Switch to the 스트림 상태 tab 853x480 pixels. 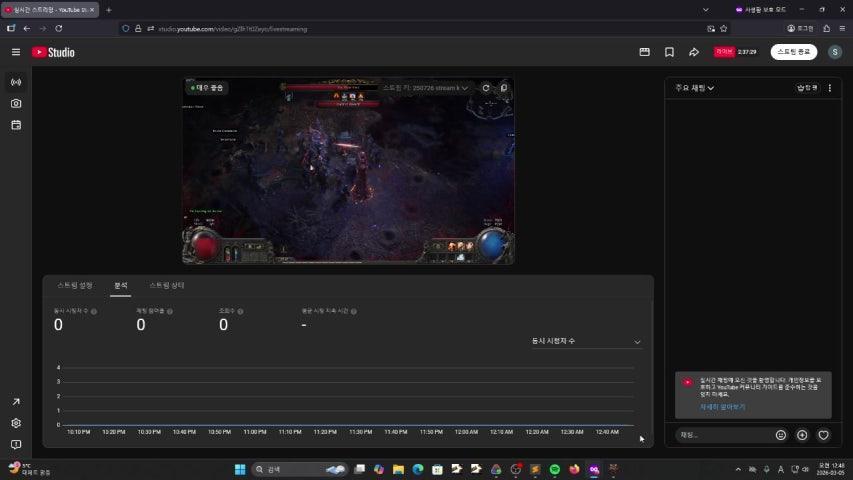(x=167, y=286)
